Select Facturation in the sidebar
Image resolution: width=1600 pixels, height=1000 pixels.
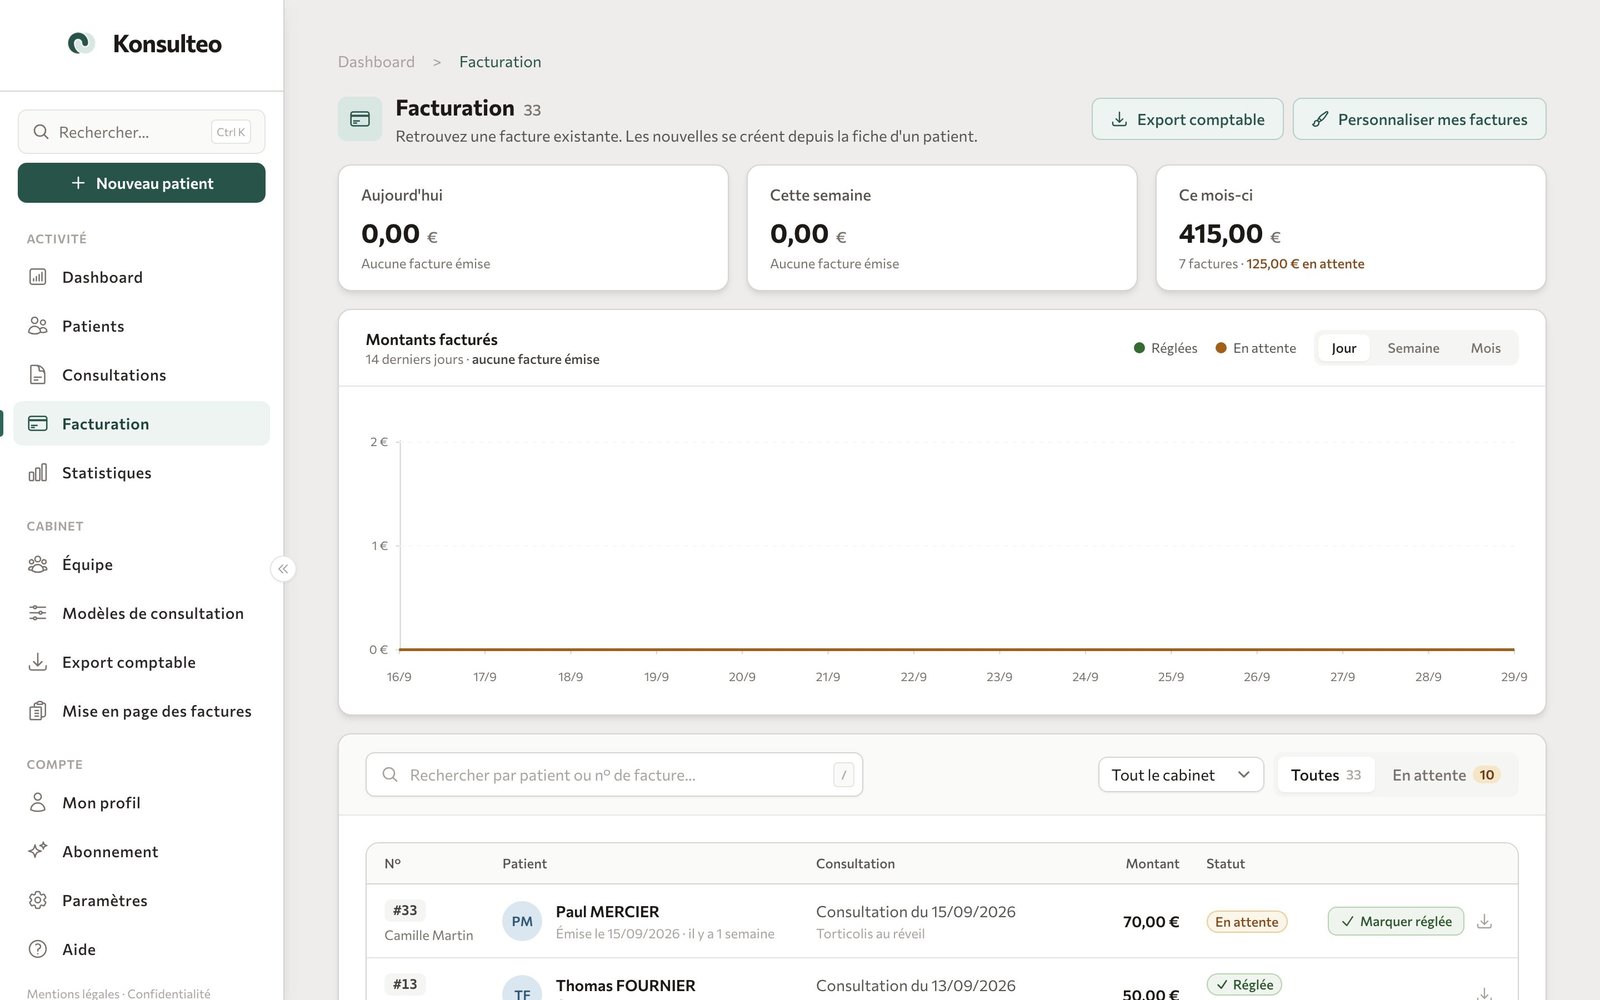pyautogui.click(x=141, y=424)
